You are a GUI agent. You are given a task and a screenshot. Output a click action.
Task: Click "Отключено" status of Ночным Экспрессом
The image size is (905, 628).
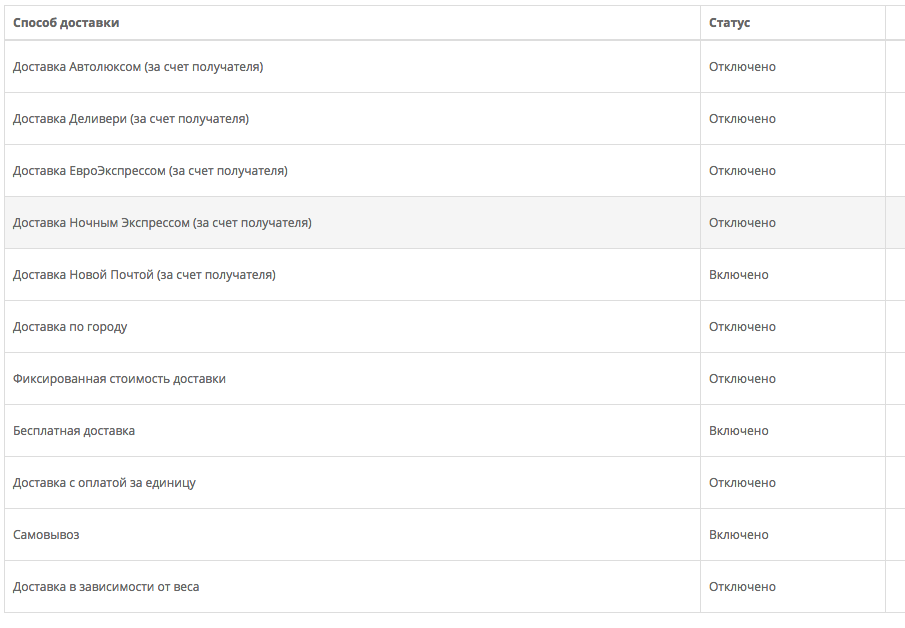tap(742, 223)
